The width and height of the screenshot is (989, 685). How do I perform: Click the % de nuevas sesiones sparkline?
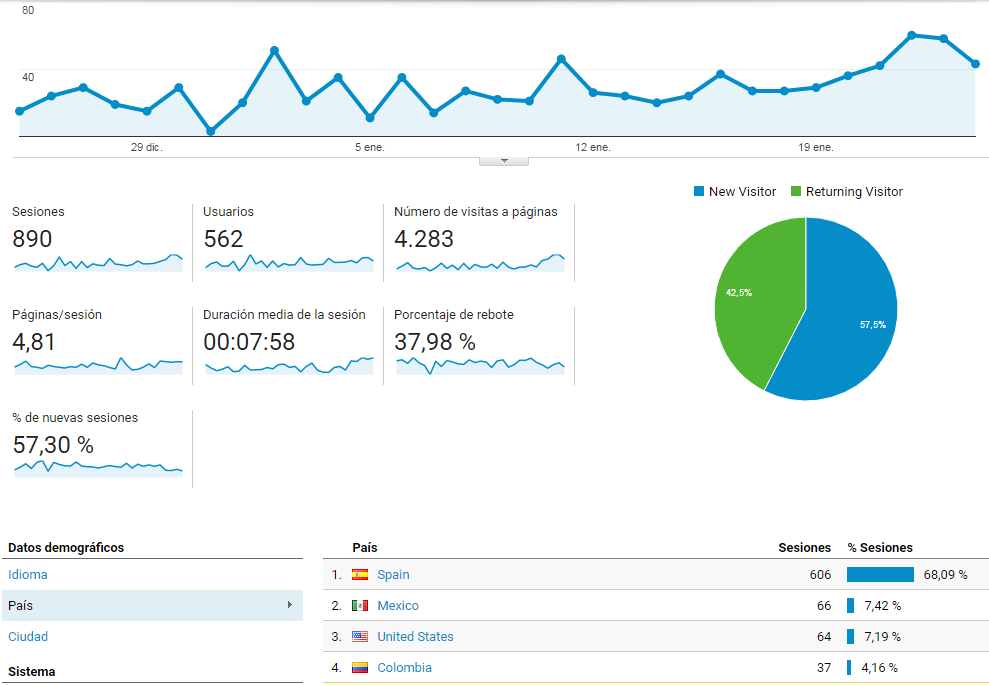(98, 469)
